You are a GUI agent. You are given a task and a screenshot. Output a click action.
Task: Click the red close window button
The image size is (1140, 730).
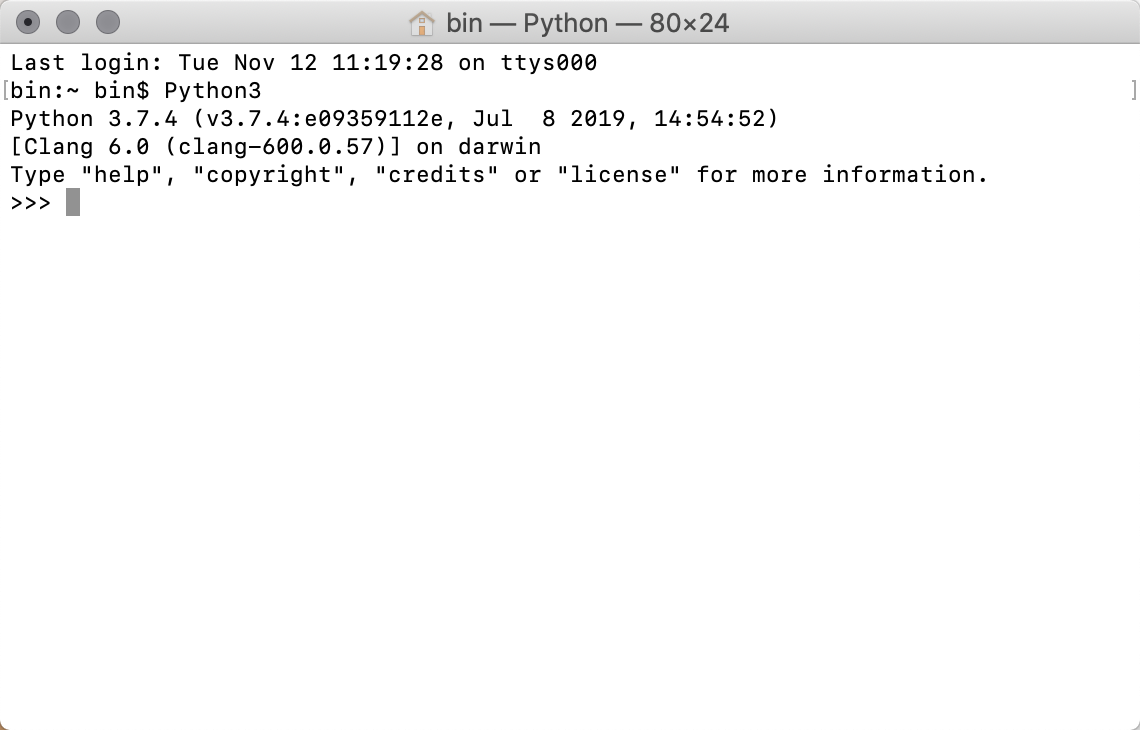click(x=29, y=21)
